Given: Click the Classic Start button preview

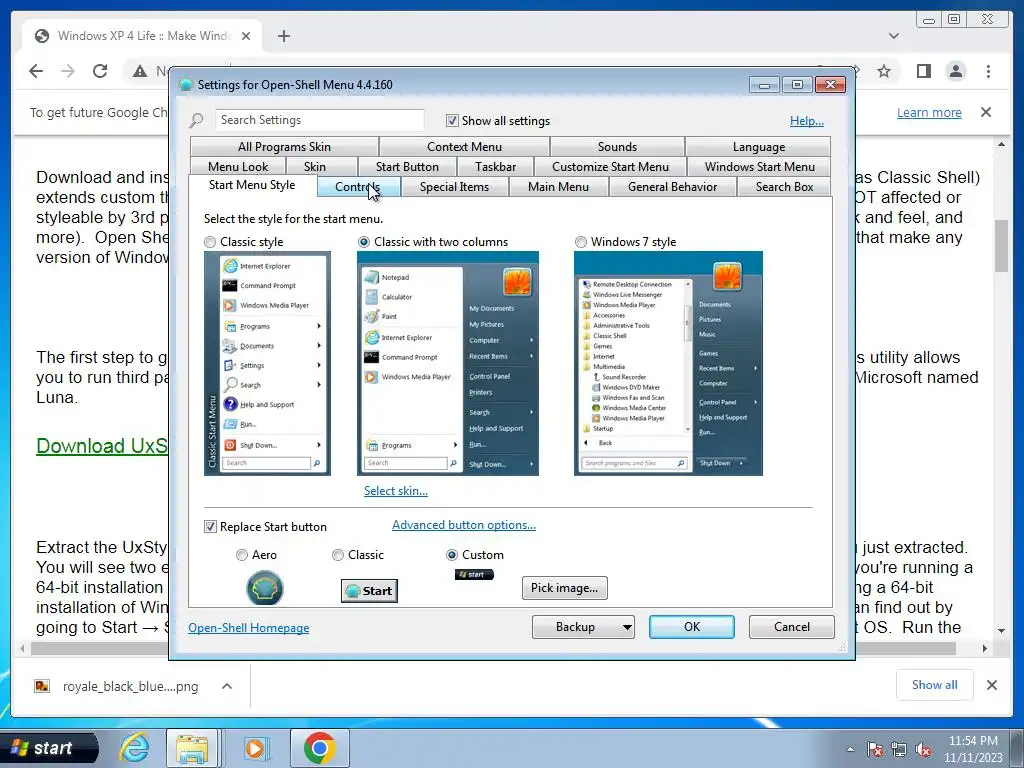Looking at the screenshot, I should click(369, 591).
